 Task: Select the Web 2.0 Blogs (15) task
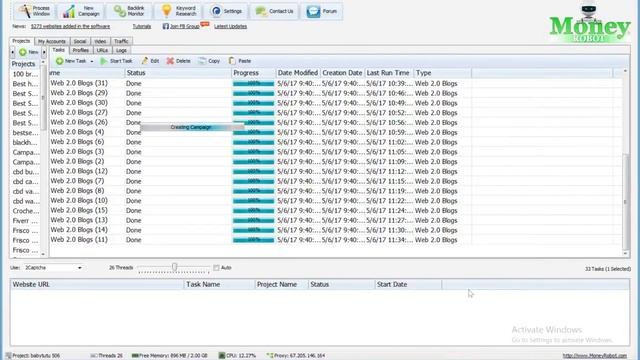coord(79,210)
